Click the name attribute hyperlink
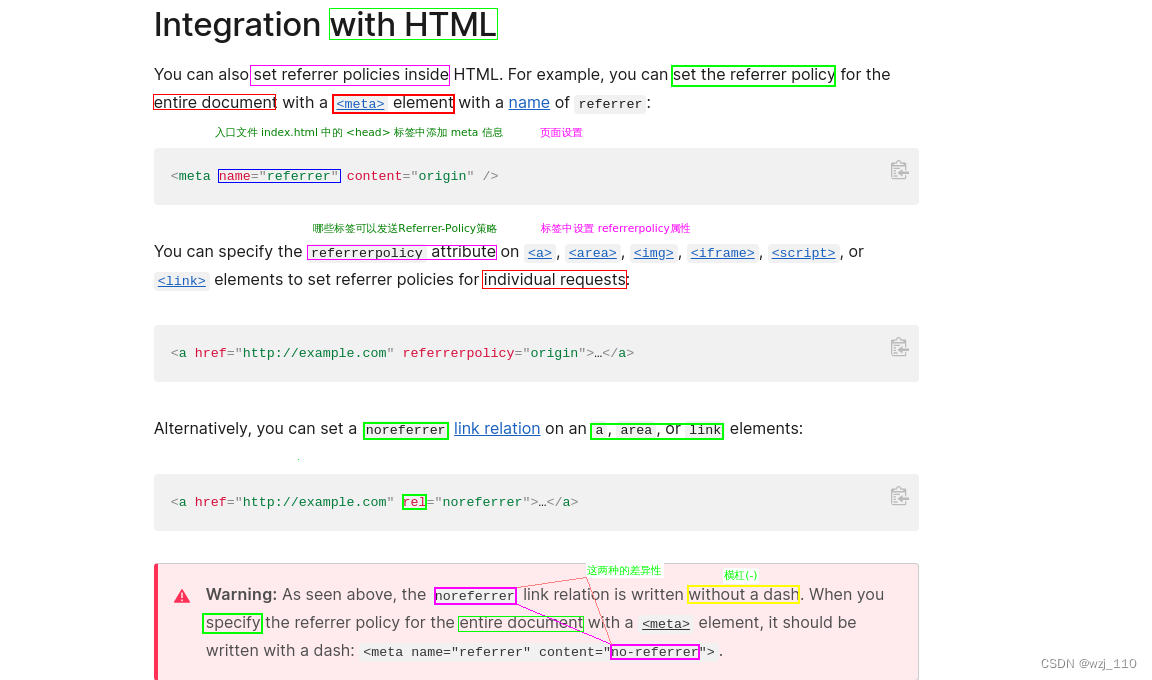Image resolution: width=1152 pixels, height=680 pixels. pos(528,102)
